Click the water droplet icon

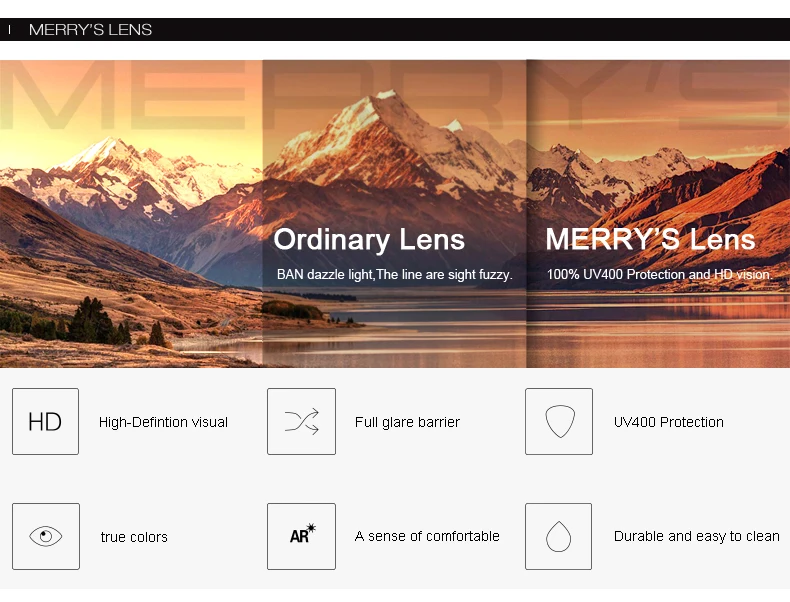click(x=558, y=536)
